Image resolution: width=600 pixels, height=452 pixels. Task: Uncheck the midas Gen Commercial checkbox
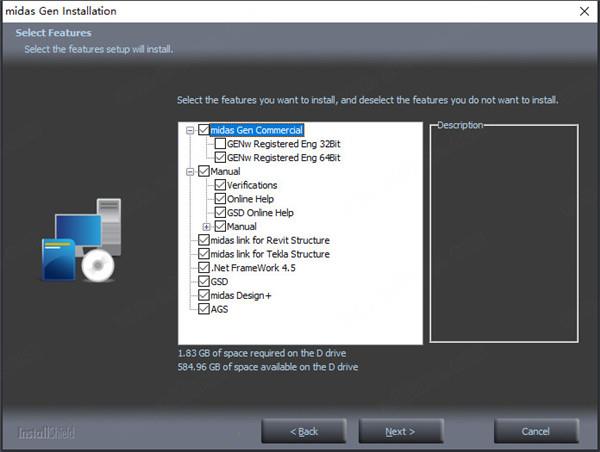click(x=204, y=130)
